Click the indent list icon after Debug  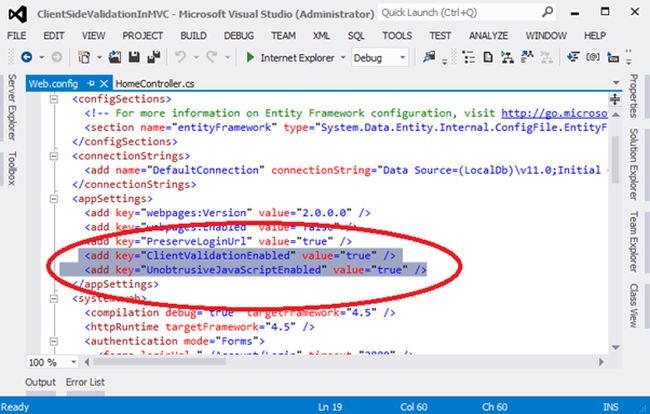tap(468, 57)
